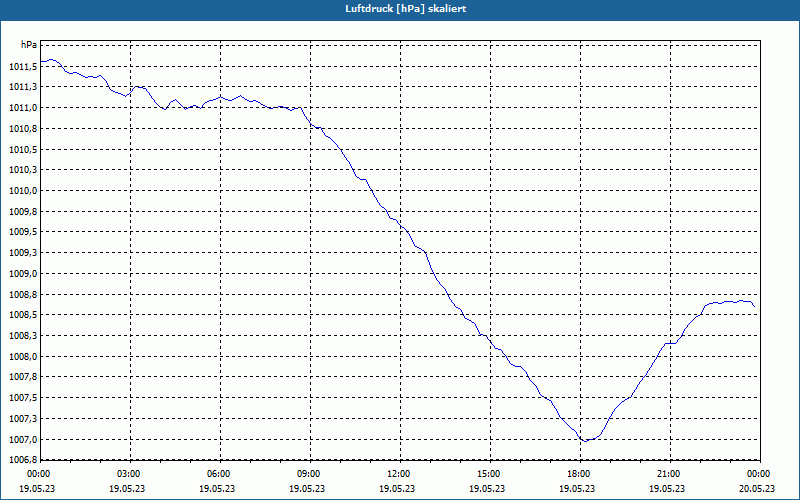This screenshot has width=800, height=500.
Task: Select the y-axis value 1011,3
Action: click(x=23, y=87)
